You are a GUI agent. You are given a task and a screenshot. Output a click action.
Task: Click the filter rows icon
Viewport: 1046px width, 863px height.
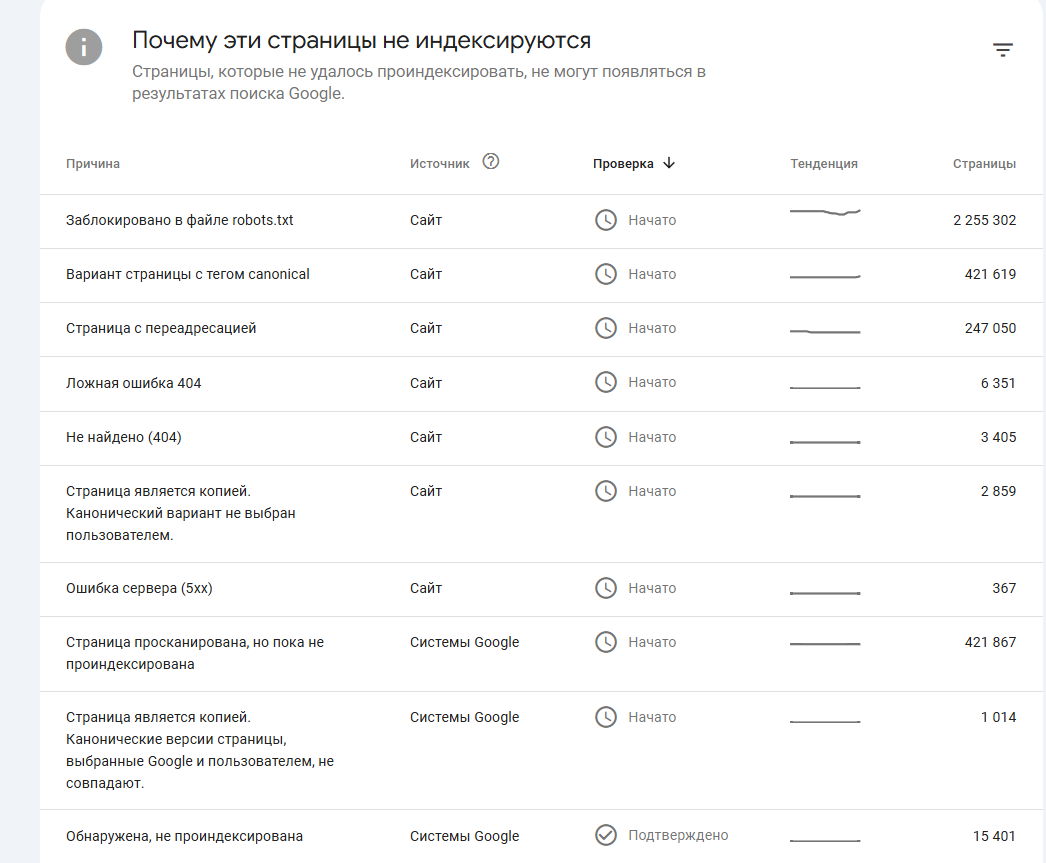coord(1003,50)
